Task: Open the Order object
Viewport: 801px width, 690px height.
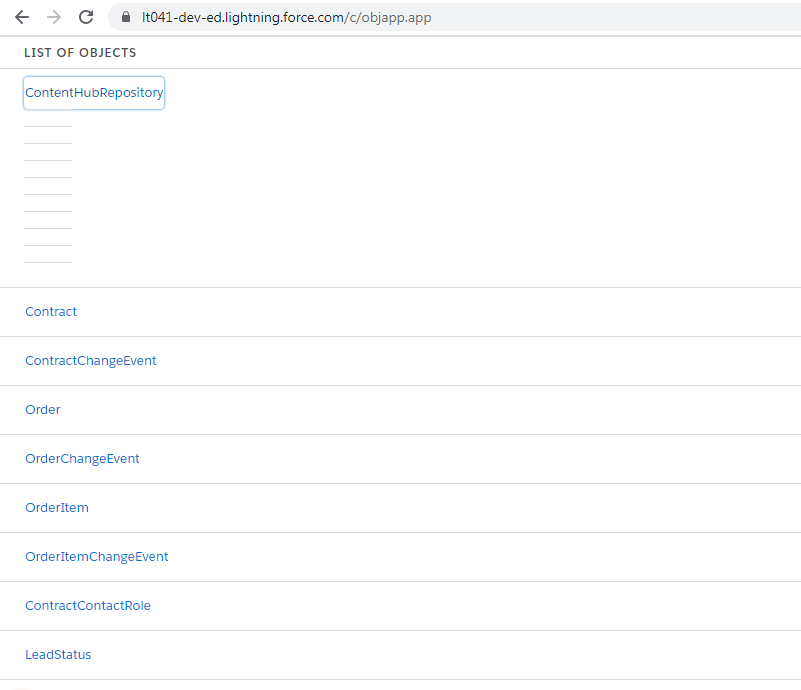Action: [42, 409]
